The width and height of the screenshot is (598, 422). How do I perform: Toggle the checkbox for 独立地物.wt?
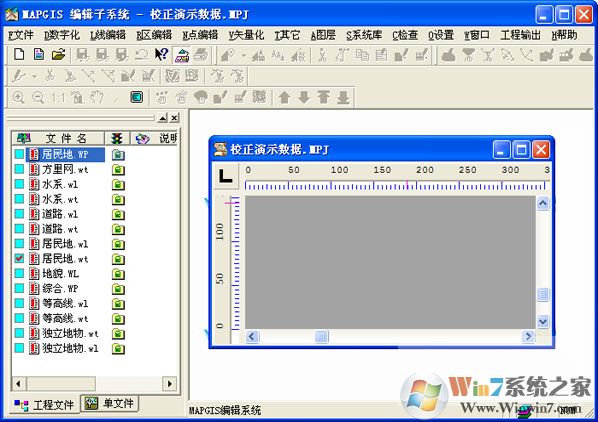[19, 333]
